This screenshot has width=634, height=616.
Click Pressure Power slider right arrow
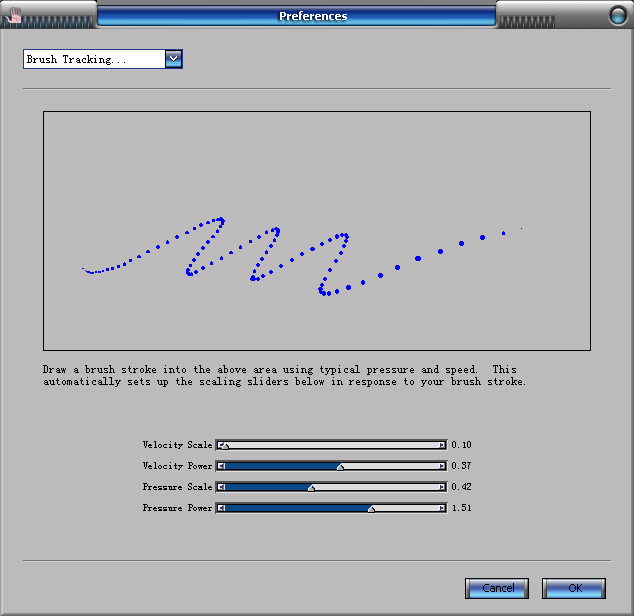coord(442,508)
